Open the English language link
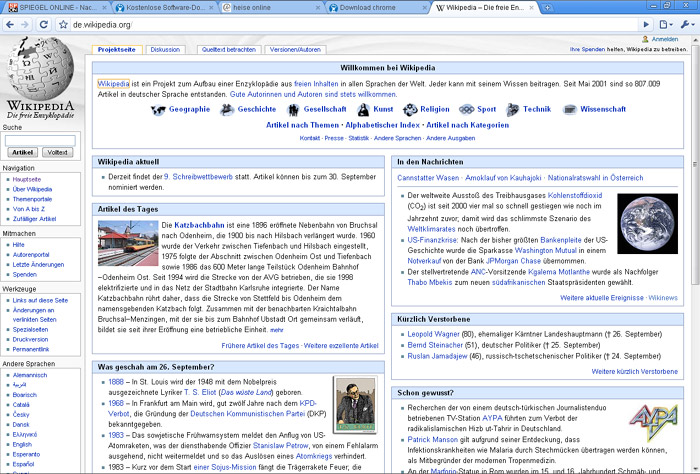 point(22,444)
